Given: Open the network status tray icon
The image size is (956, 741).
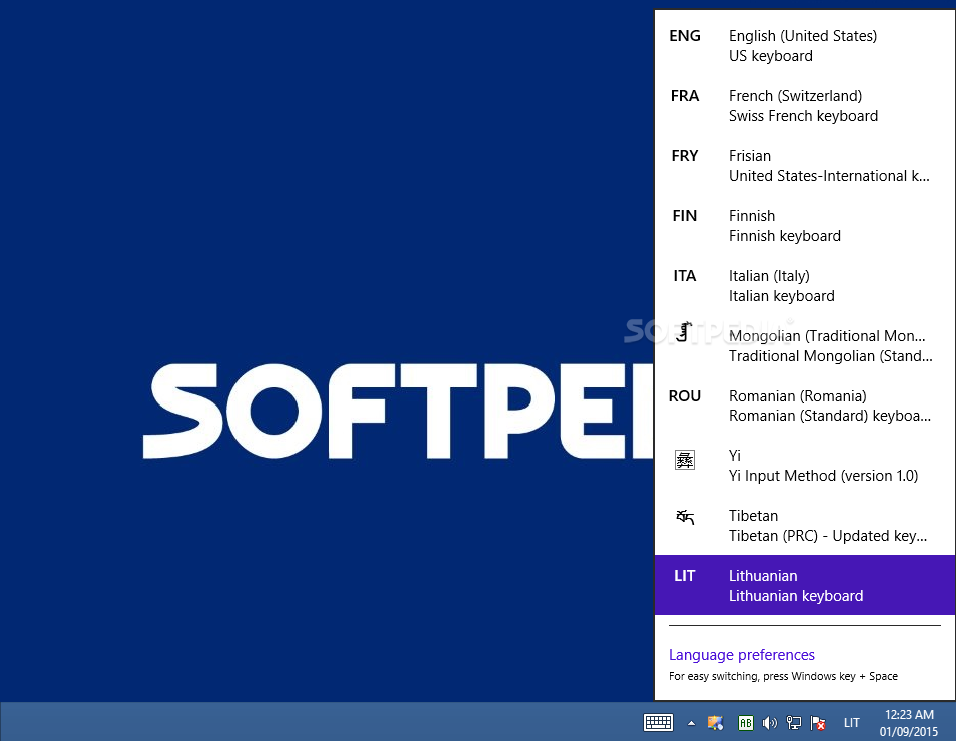Looking at the screenshot, I should click(794, 723).
